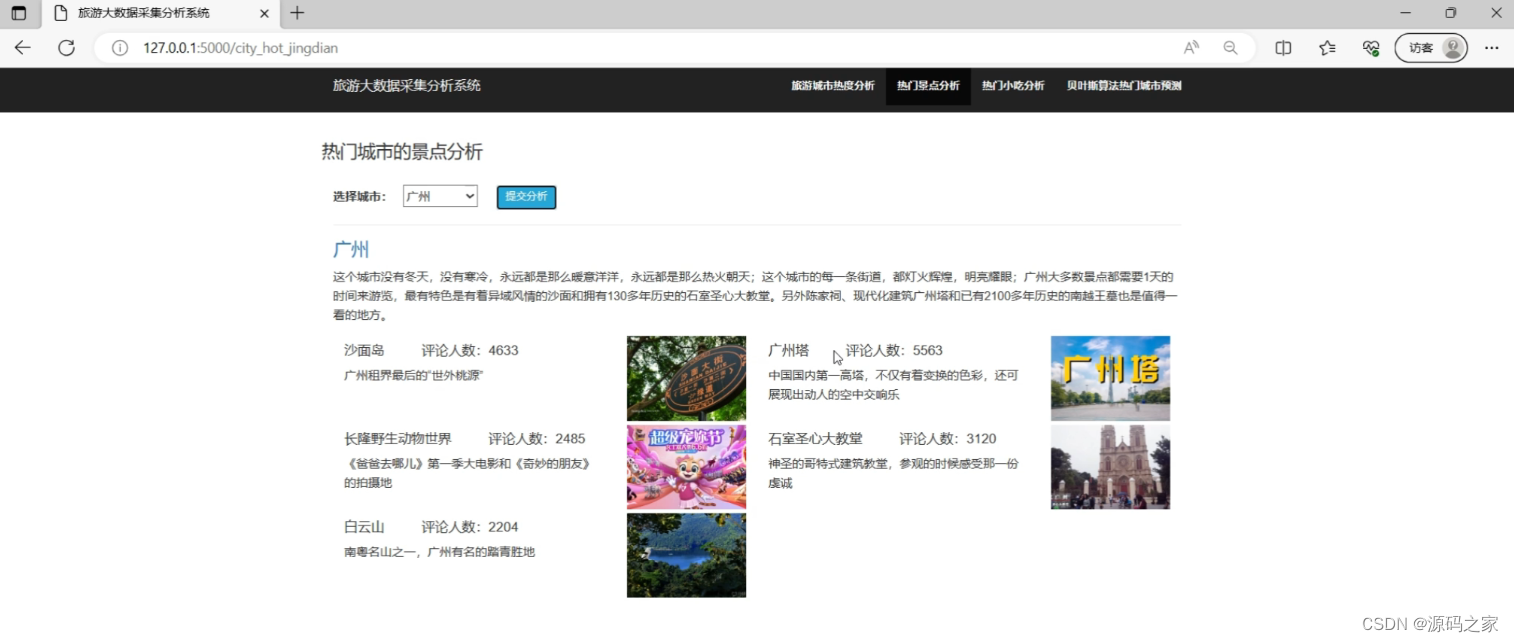Image resolution: width=1514 pixels, height=642 pixels.
Task: Open the 旅游城市热度分析 navigation tab
Action: (833, 86)
